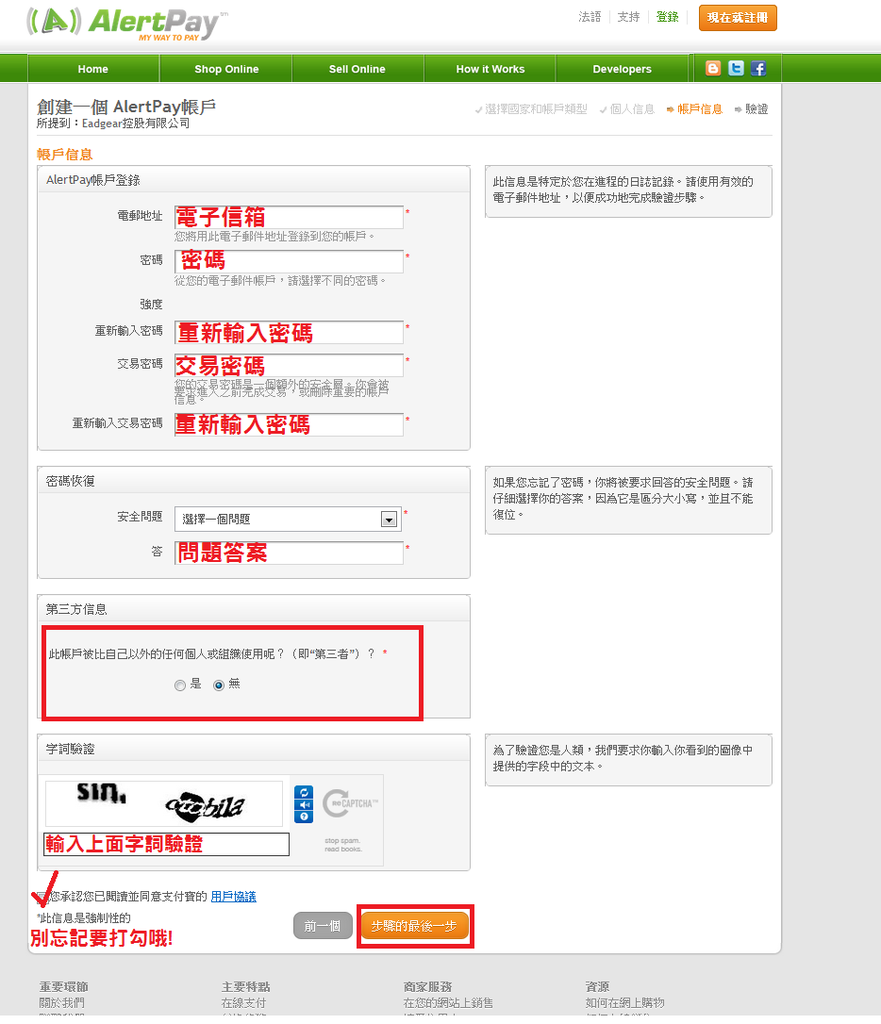
Task: Click the 在您的網站上銷售 footer link
Action: [x=448, y=1002]
